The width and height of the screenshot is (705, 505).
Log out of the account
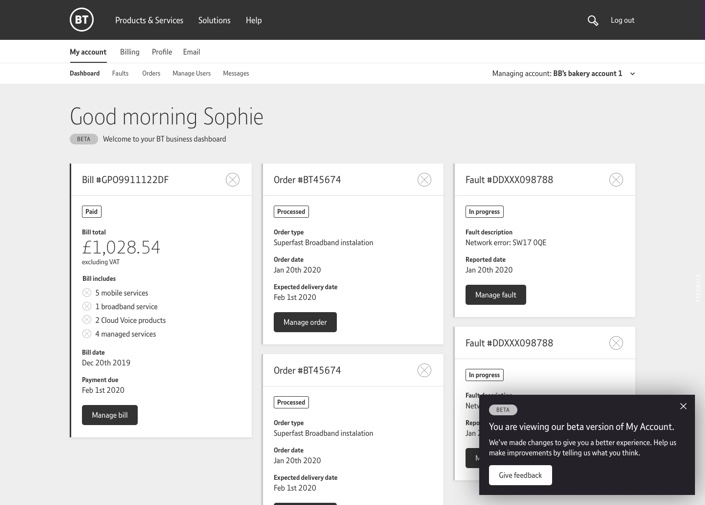pyautogui.click(x=622, y=20)
